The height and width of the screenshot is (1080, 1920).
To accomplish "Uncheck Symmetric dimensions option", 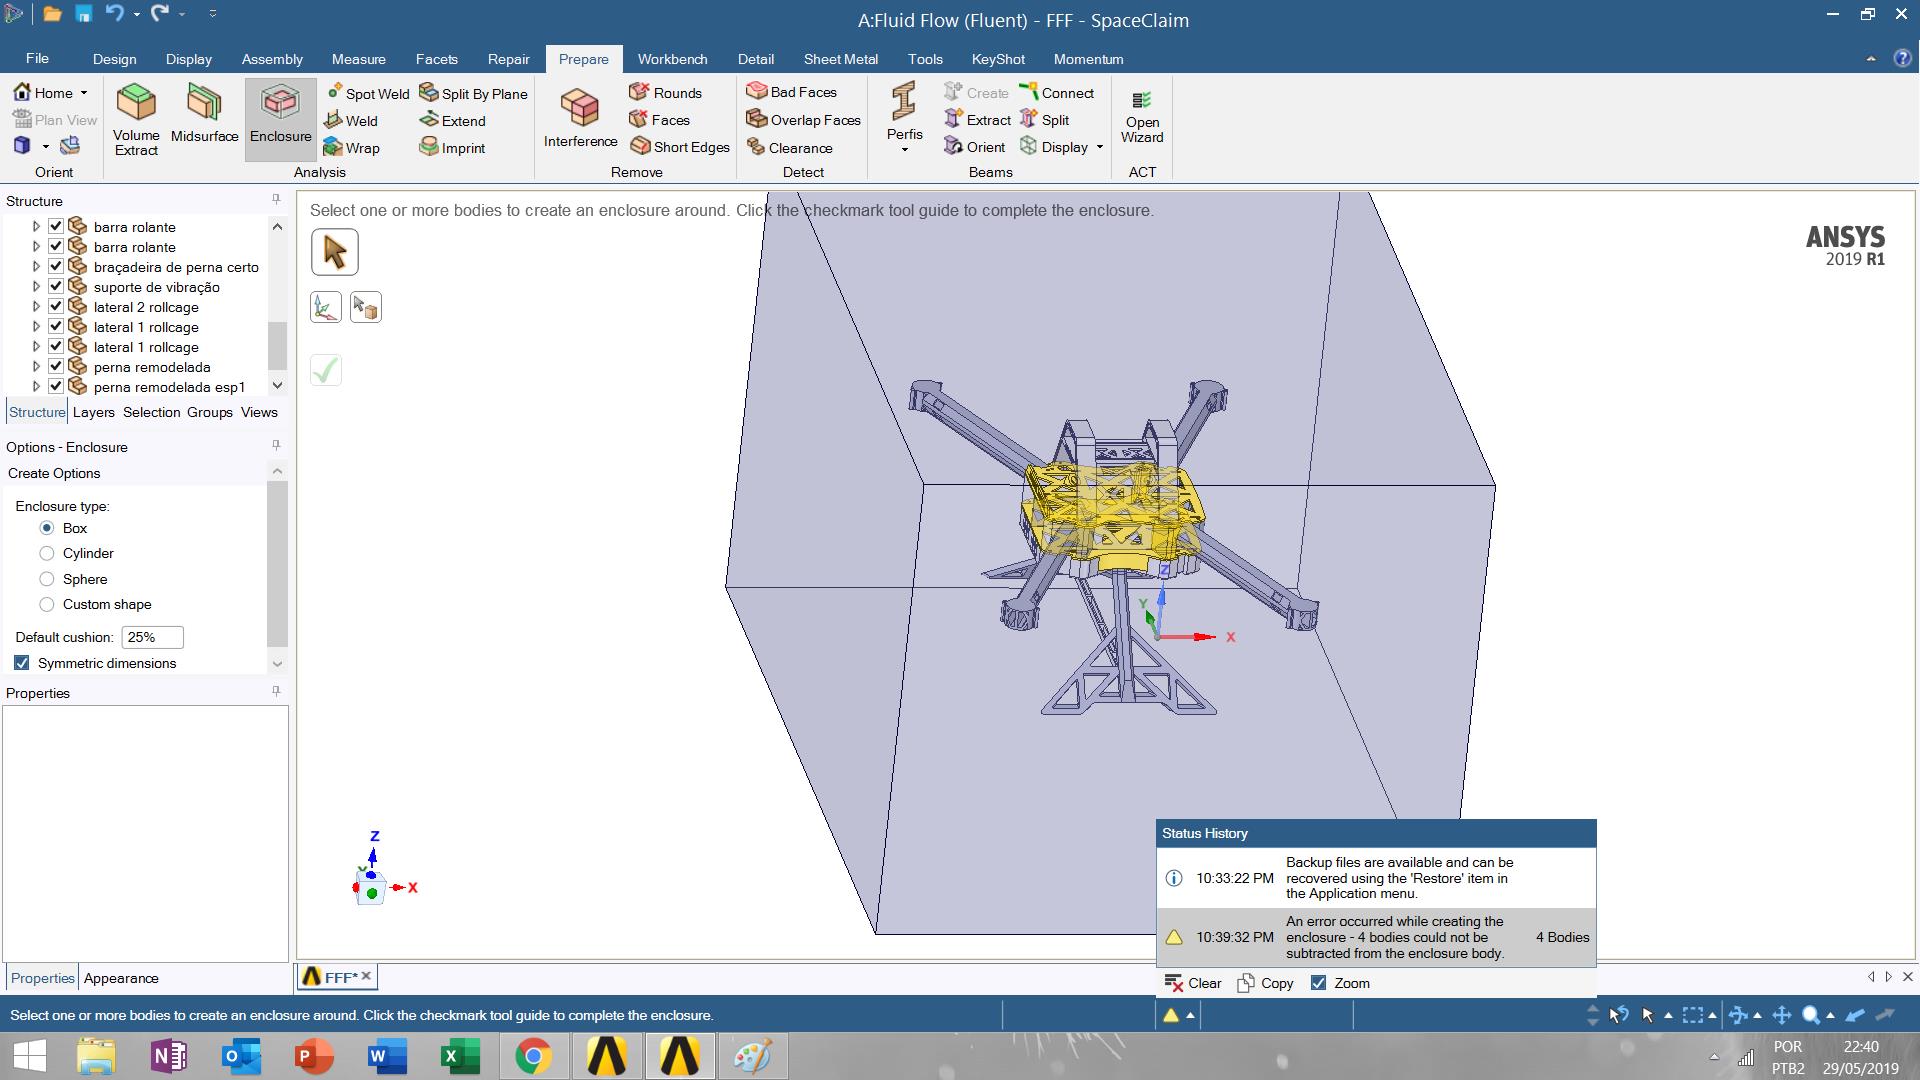I will [22, 663].
